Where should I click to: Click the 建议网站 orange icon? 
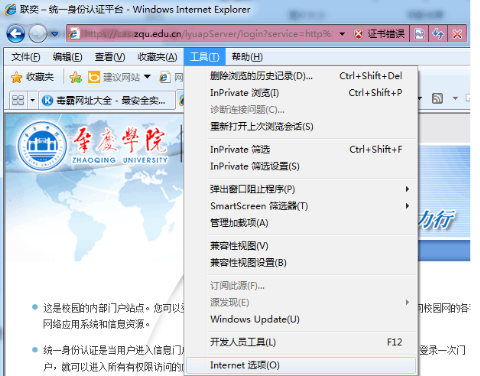[x=94, y=77]
